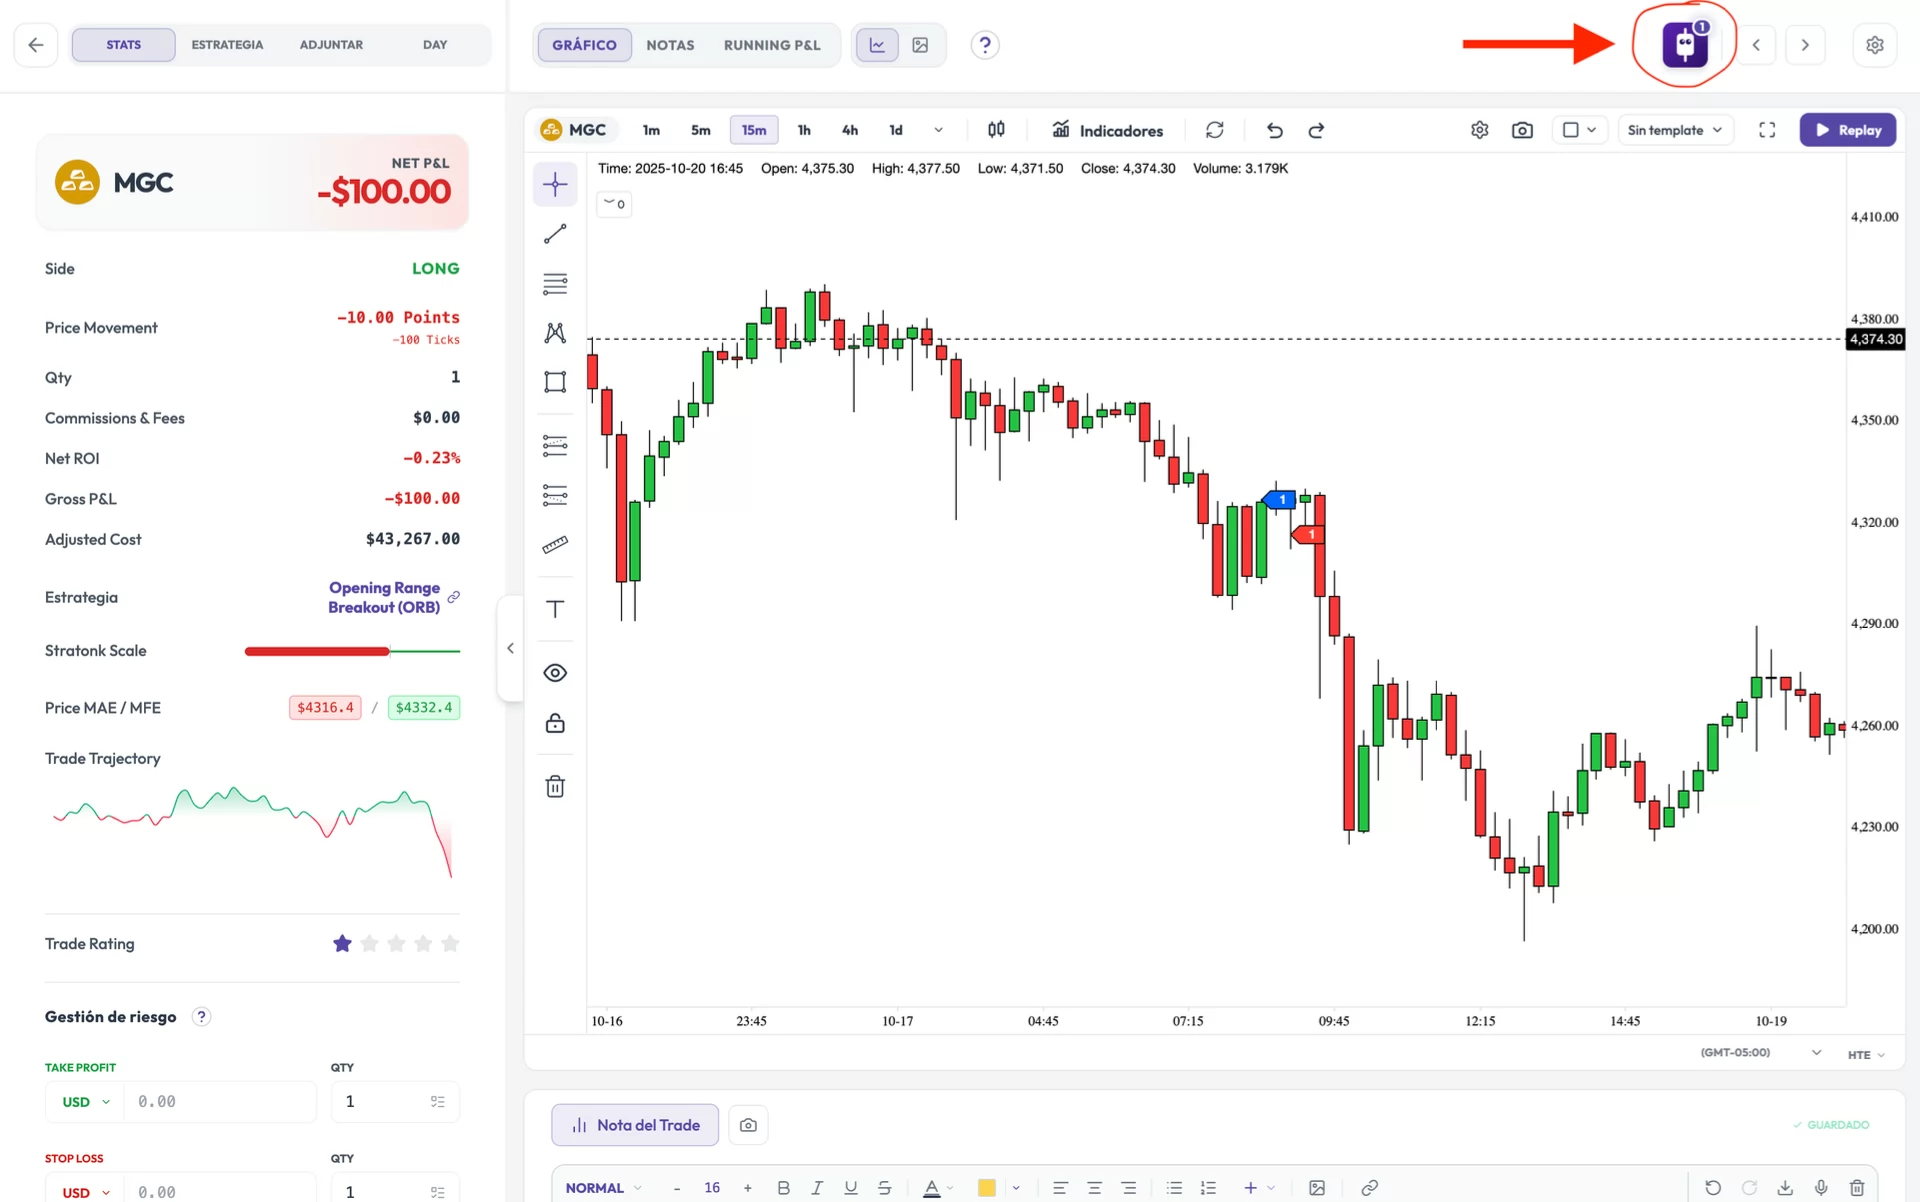Select the ruler measurement tool
The height and width of the screenshot is (1202, 1920).
tap(555, 545)
